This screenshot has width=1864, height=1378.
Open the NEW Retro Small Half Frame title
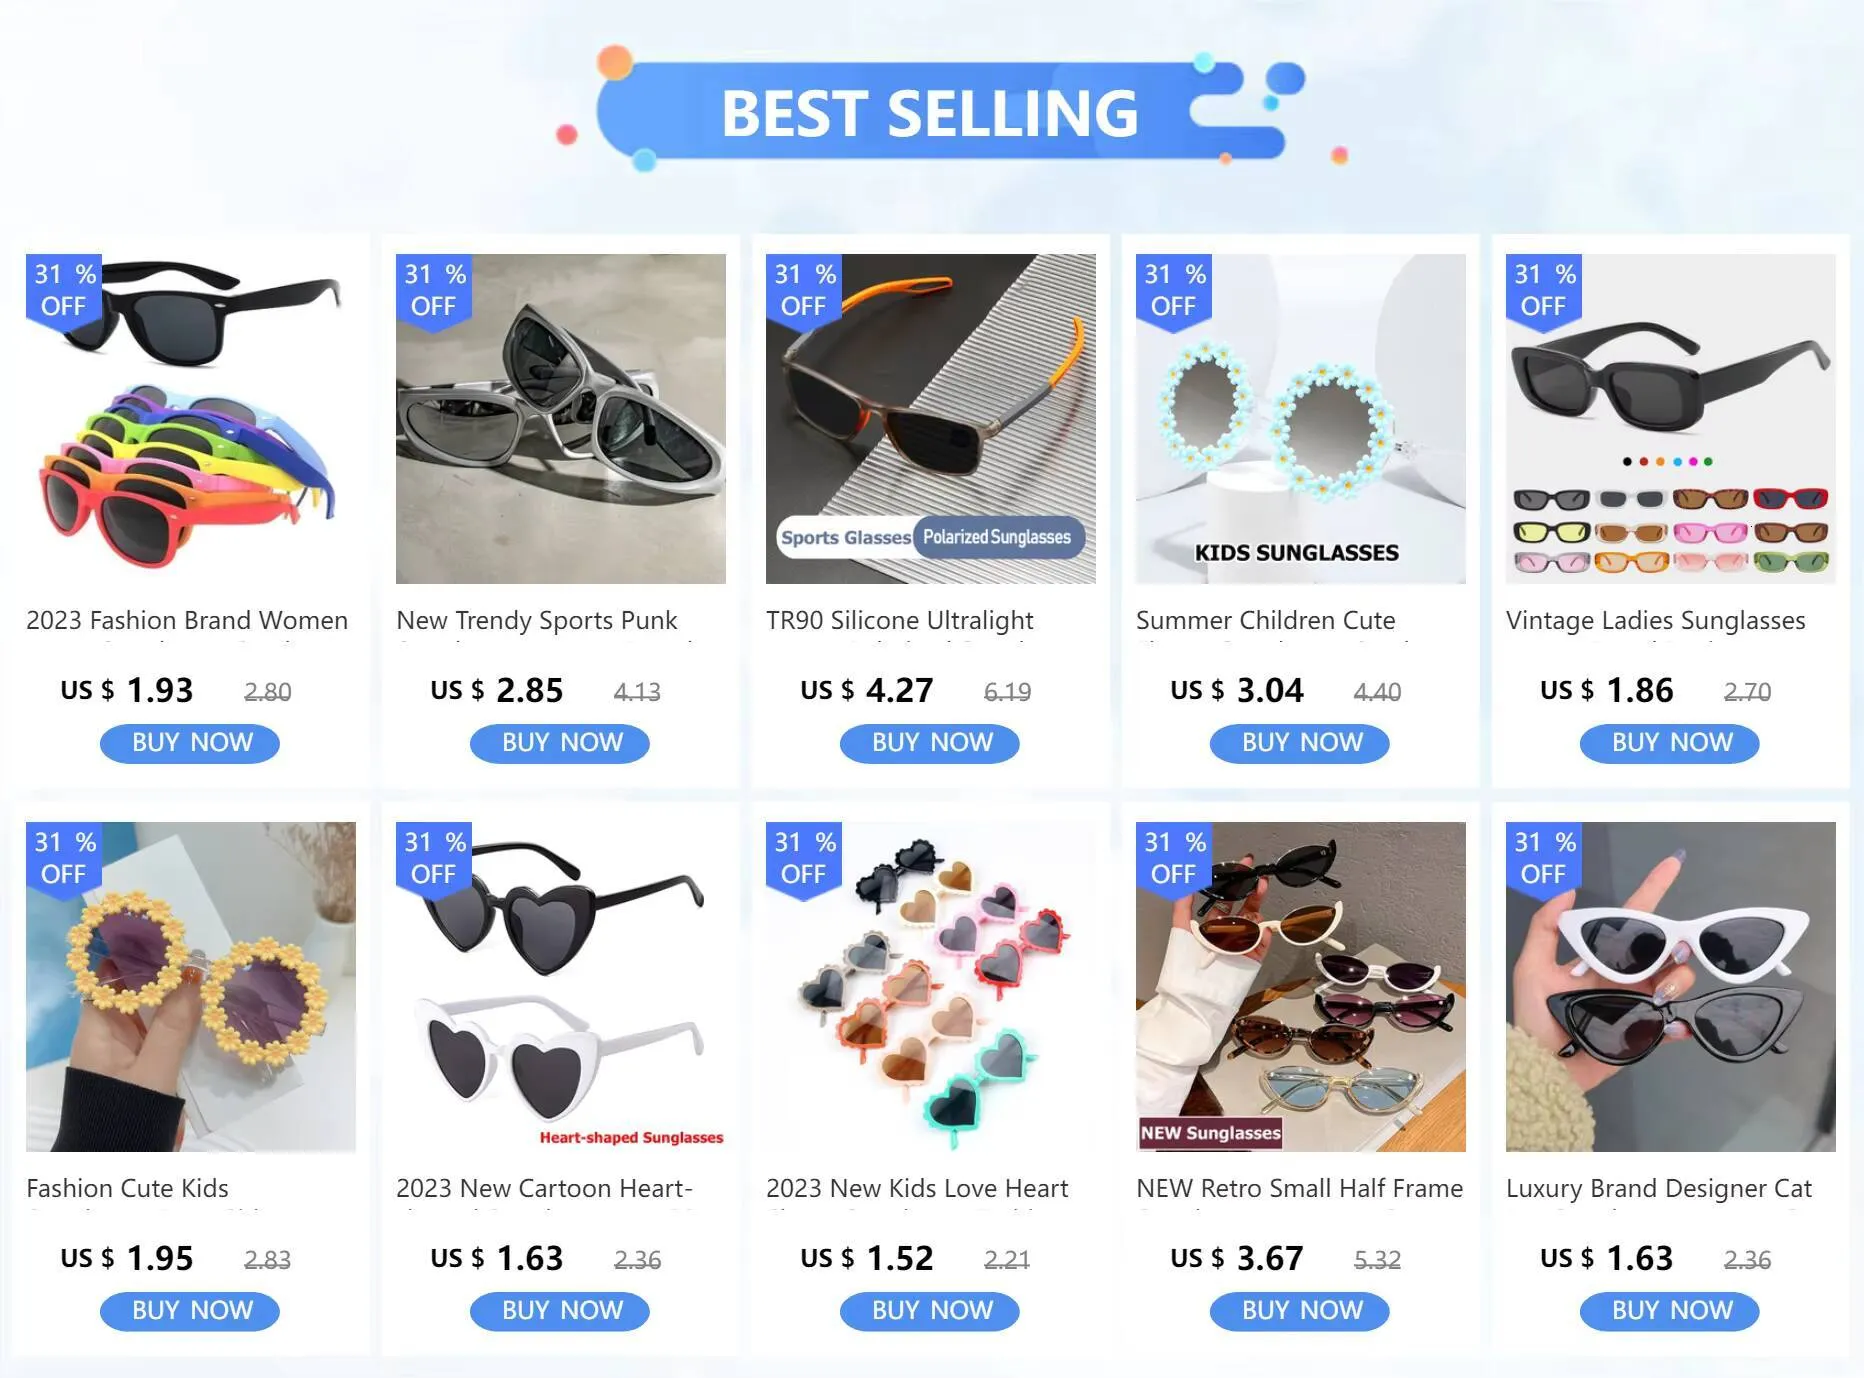pos(1300,1189)
